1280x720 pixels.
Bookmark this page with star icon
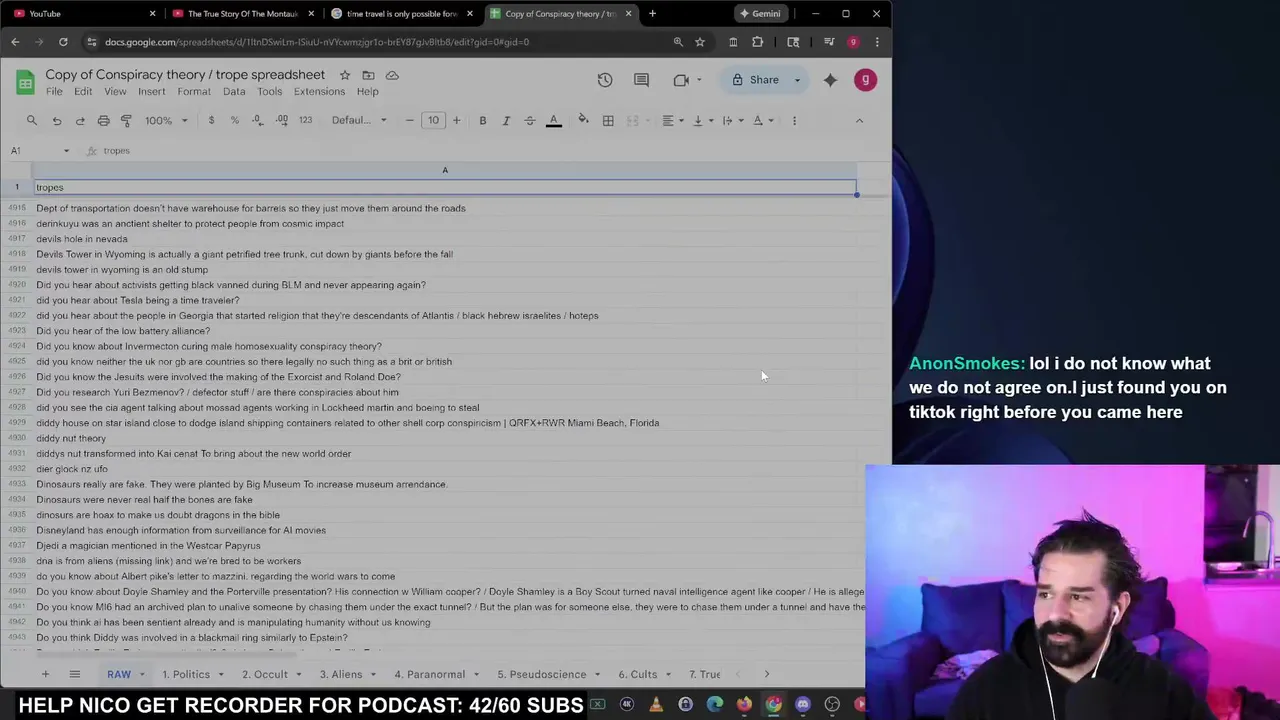[700, 42]
